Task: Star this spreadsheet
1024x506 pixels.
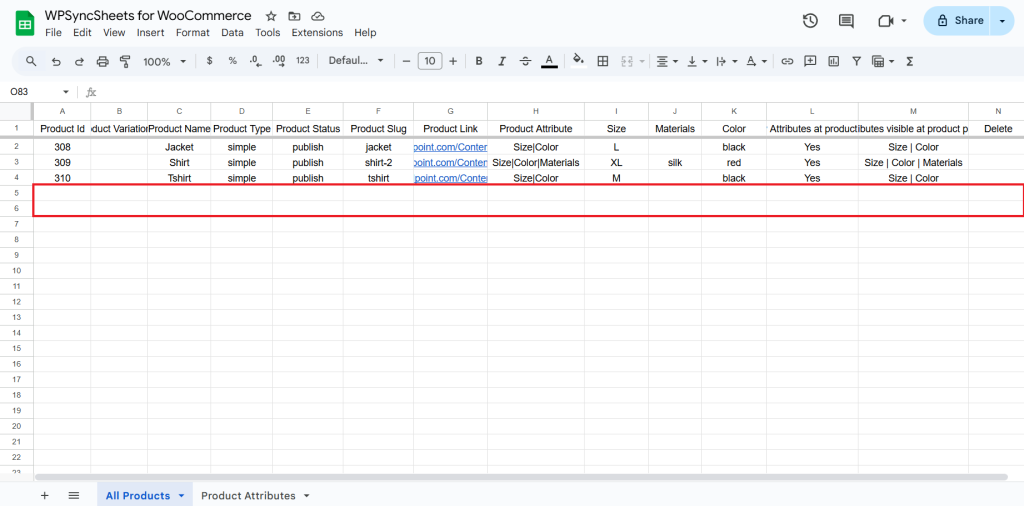Action: click(271, 16)
